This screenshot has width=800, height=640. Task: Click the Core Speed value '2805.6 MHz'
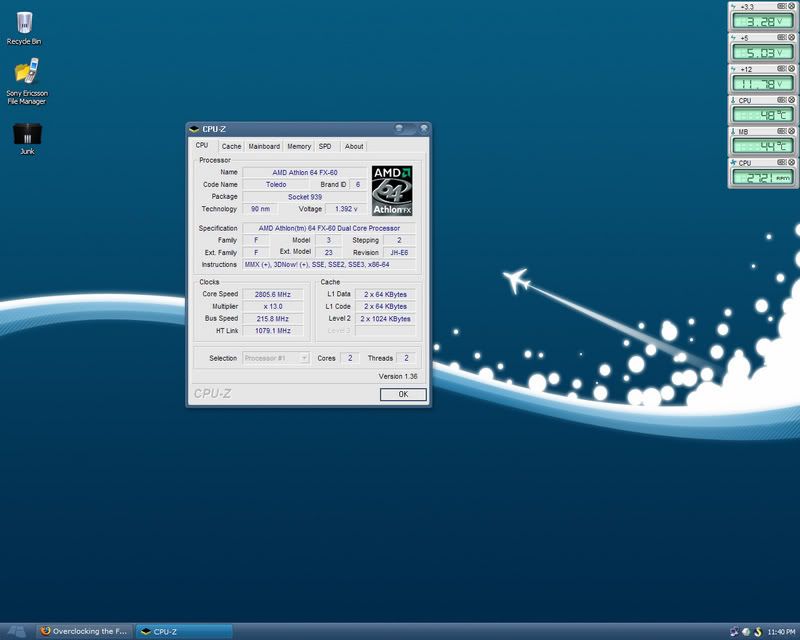point(273,294)
